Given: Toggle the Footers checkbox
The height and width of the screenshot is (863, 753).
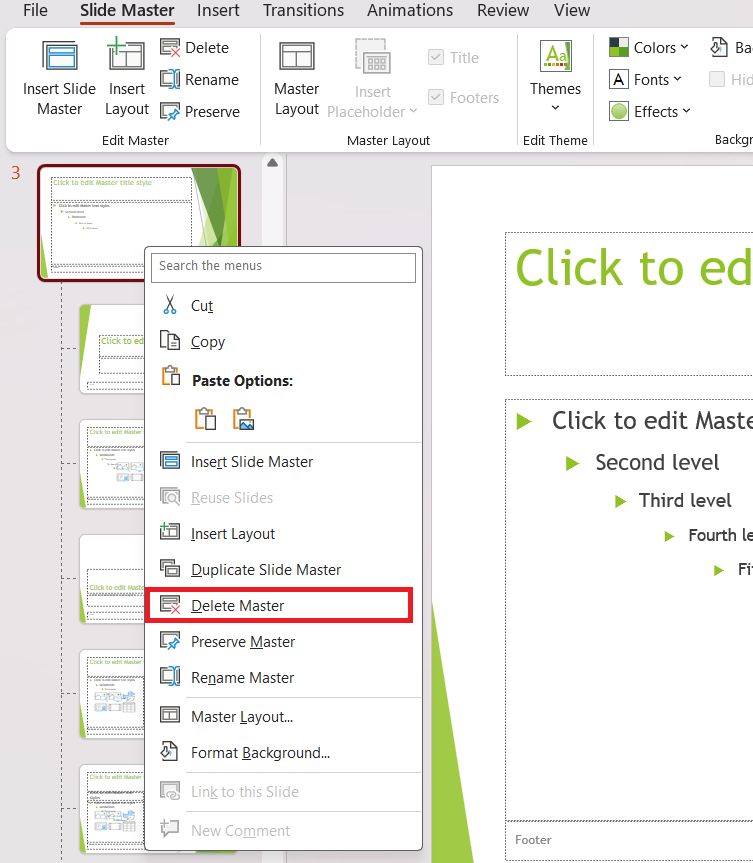Looking at the screenshot, I should [436, 97].
